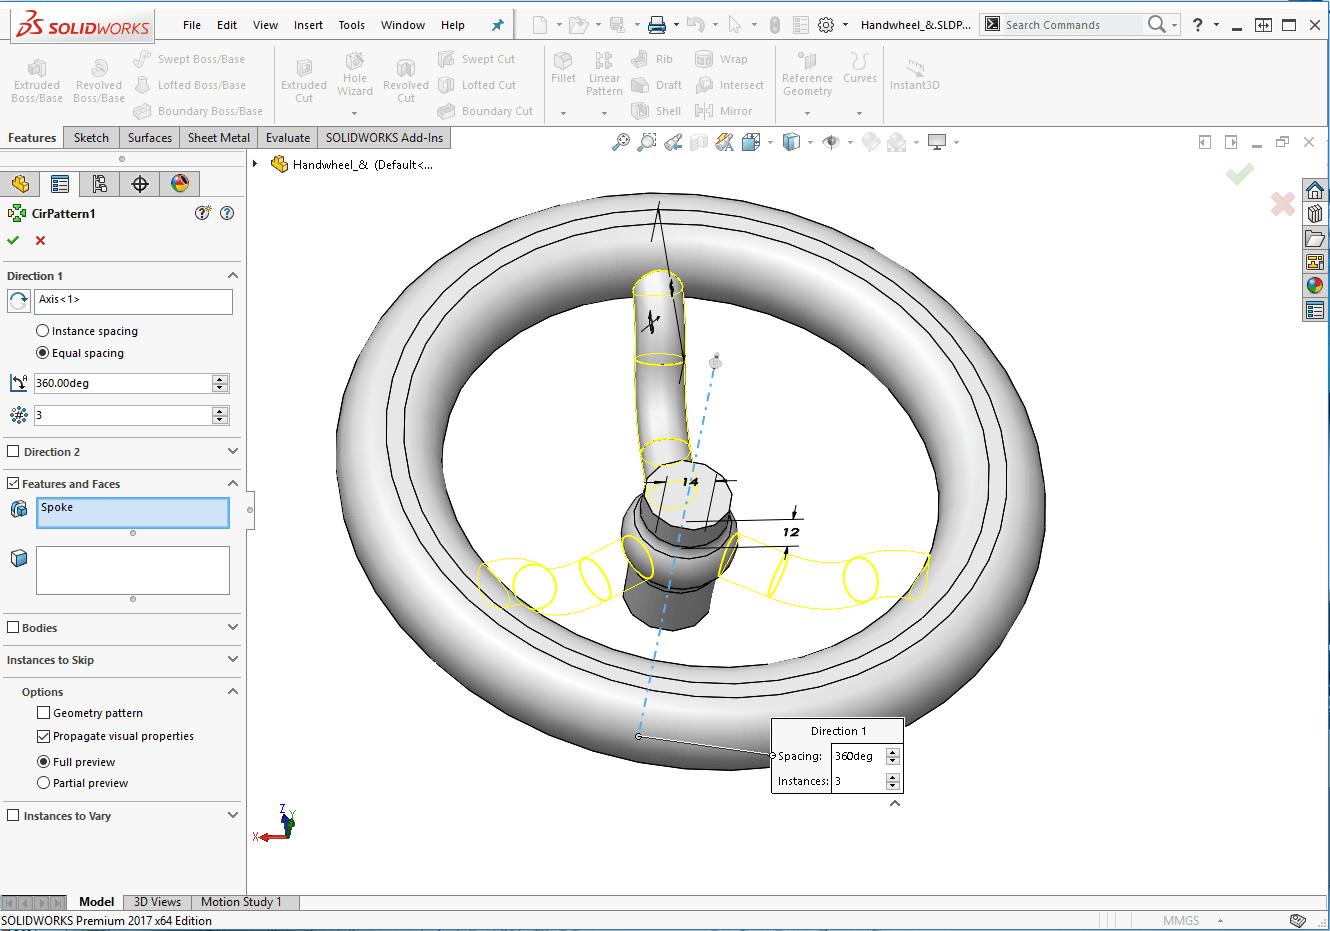Enable the Geometry pattern checkbox

click(44, 713)
